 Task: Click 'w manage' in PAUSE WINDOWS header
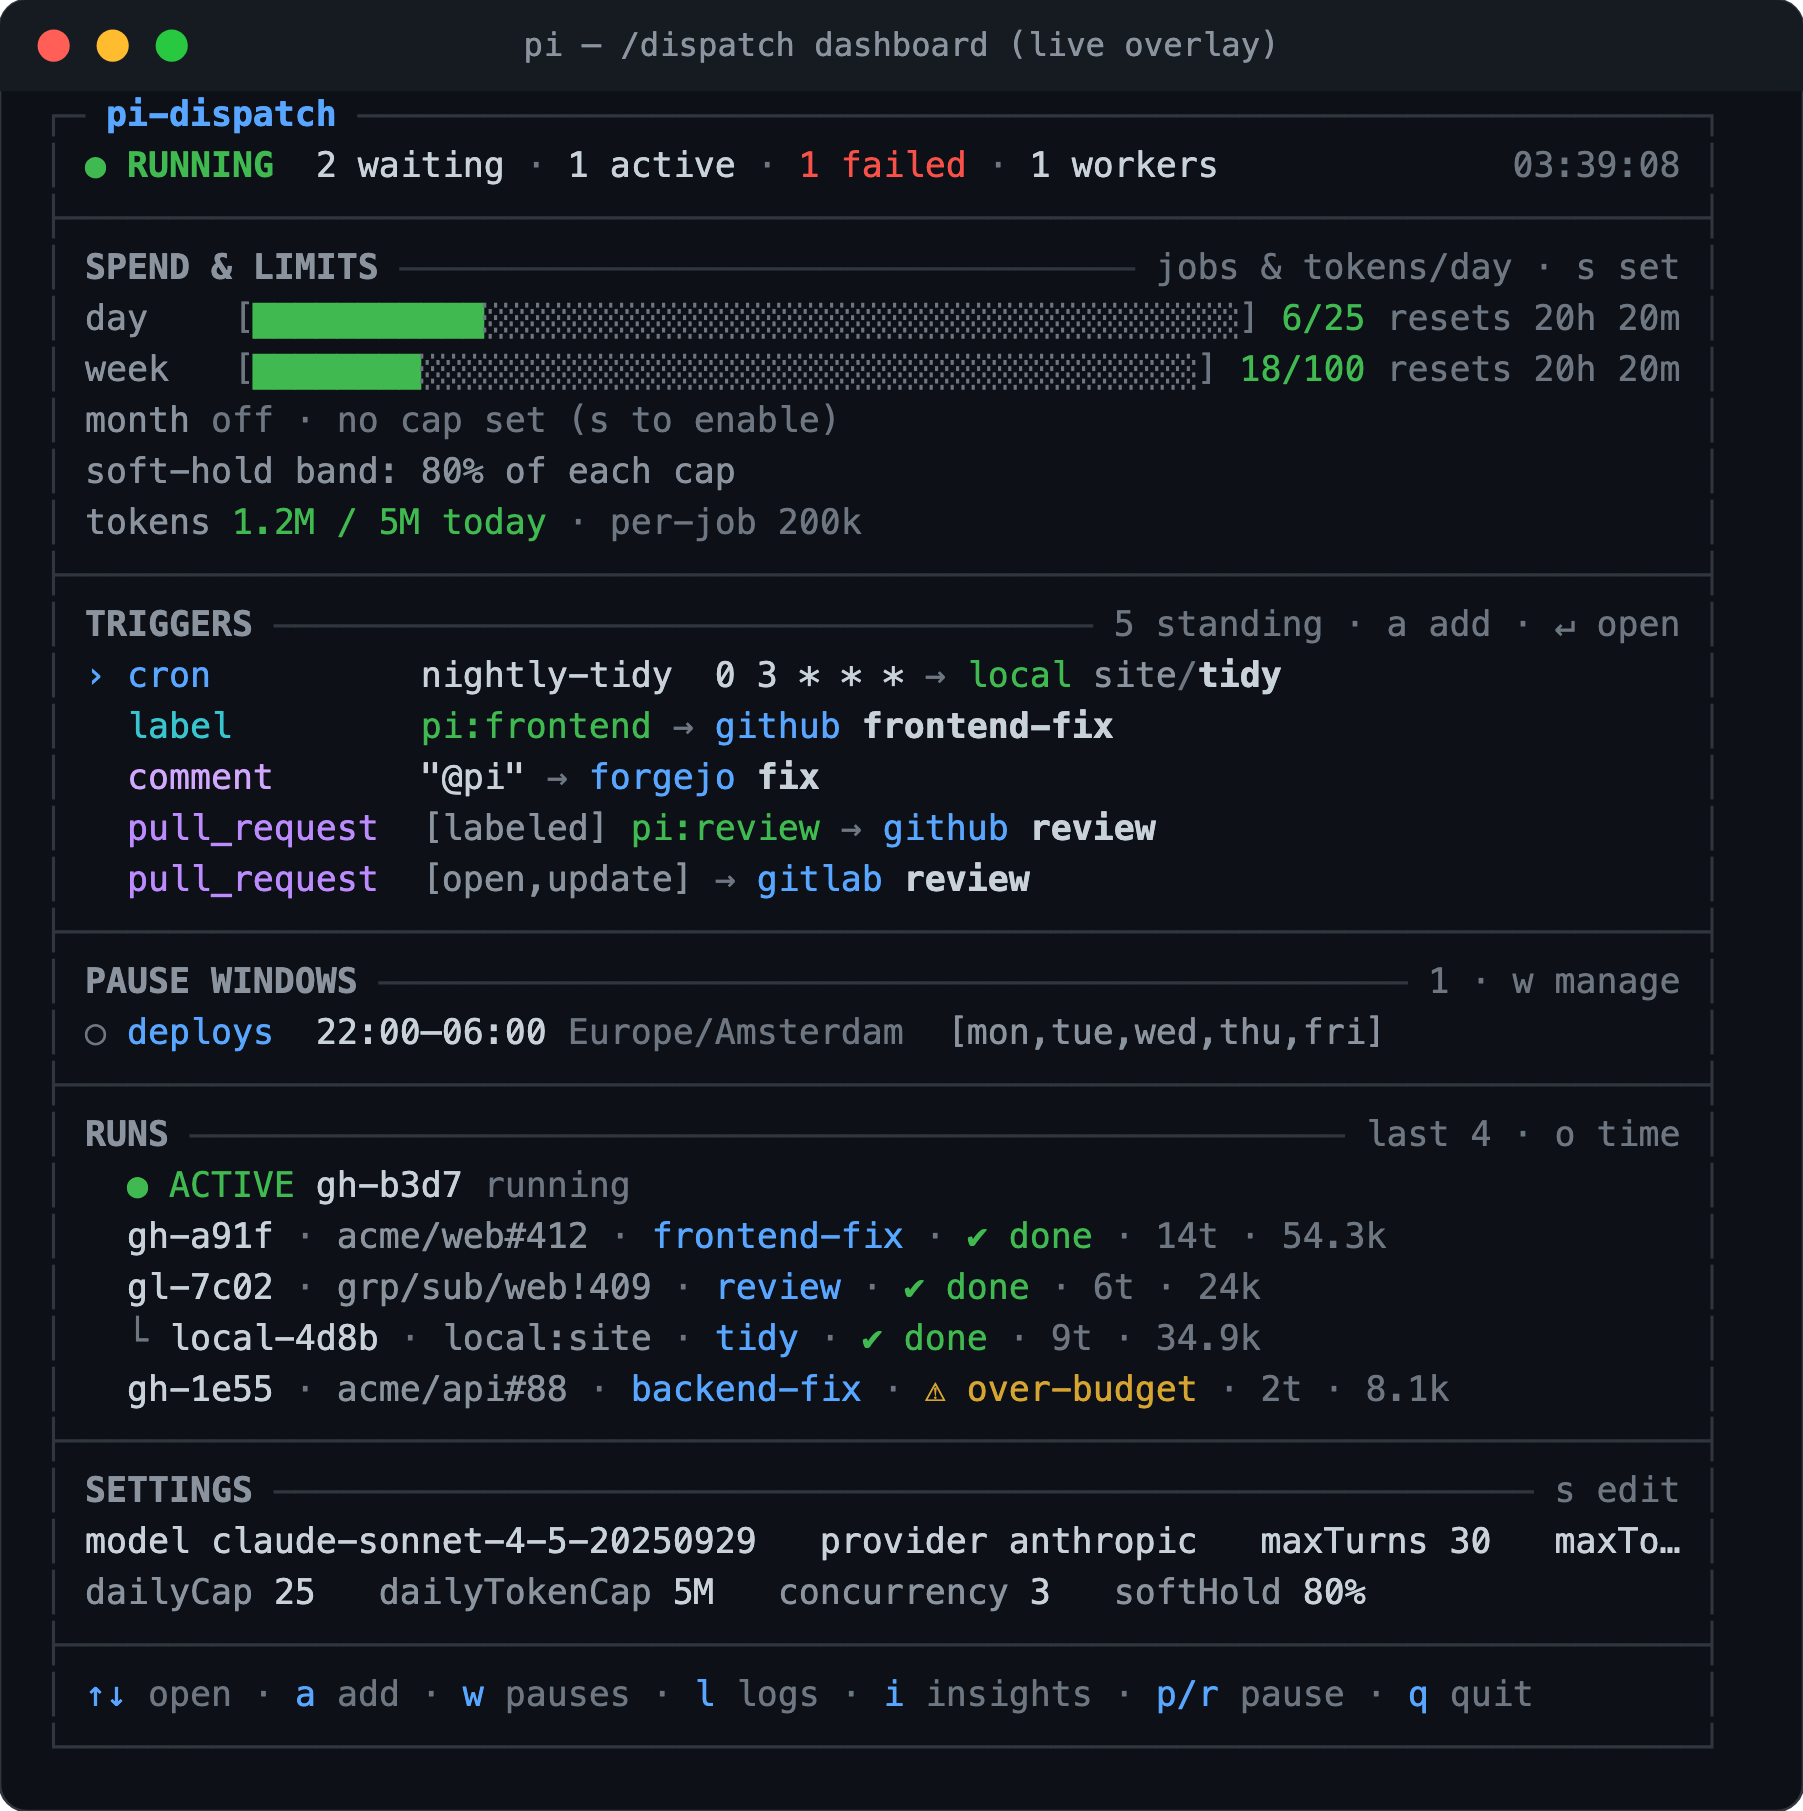tap(1596, 981)
